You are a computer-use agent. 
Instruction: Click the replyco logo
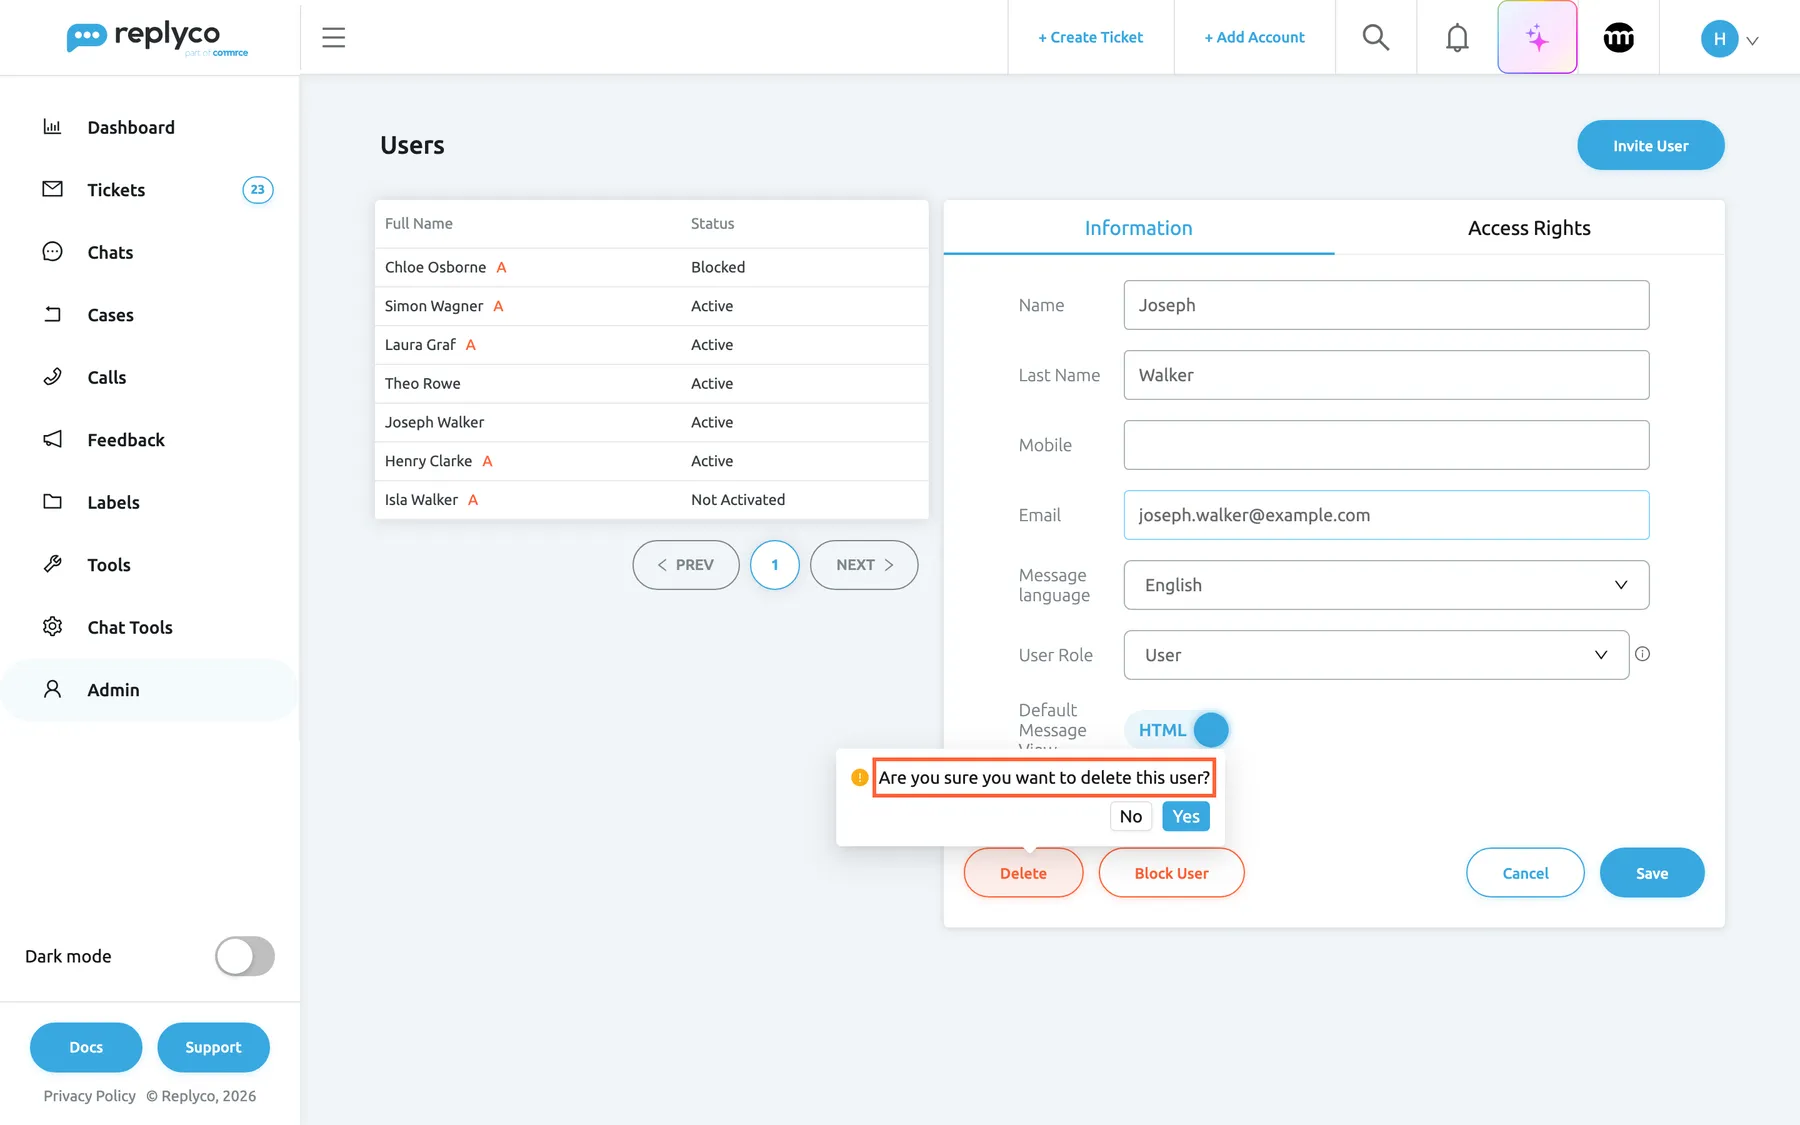(x=157, y=38)
